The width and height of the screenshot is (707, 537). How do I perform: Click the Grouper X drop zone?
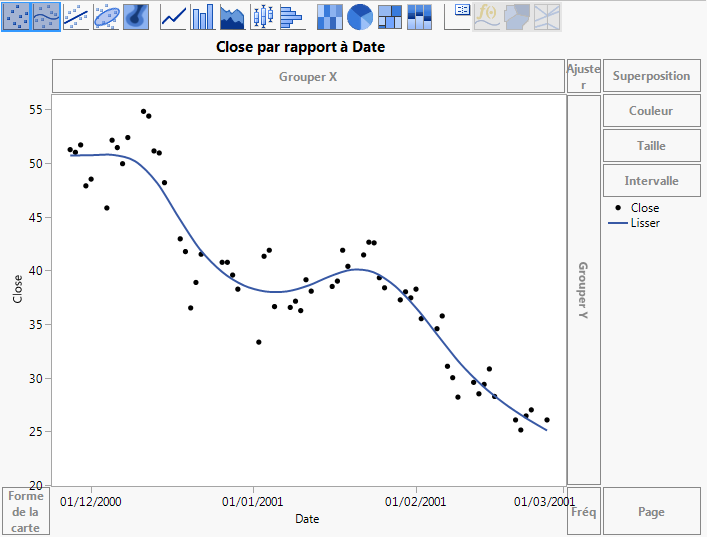click(x=308, y=76)
